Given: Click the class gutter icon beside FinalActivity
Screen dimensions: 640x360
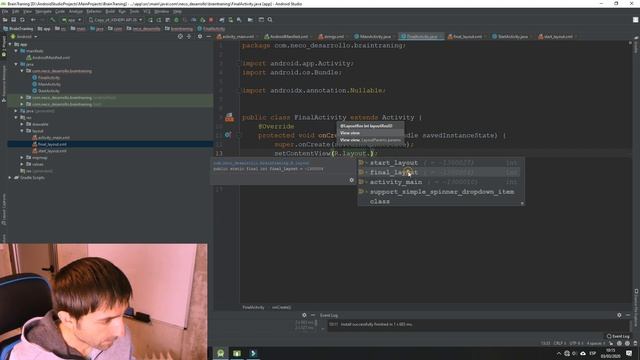Looking at the screenshot, I should tap(229, 118).
